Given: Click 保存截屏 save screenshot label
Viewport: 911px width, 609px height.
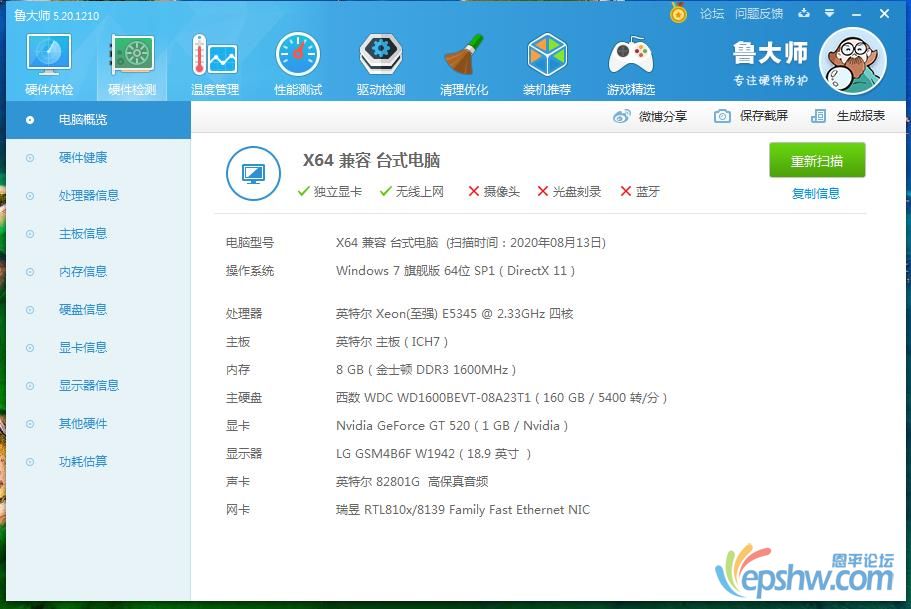Looking at the screenshot, I should point(764,116).
